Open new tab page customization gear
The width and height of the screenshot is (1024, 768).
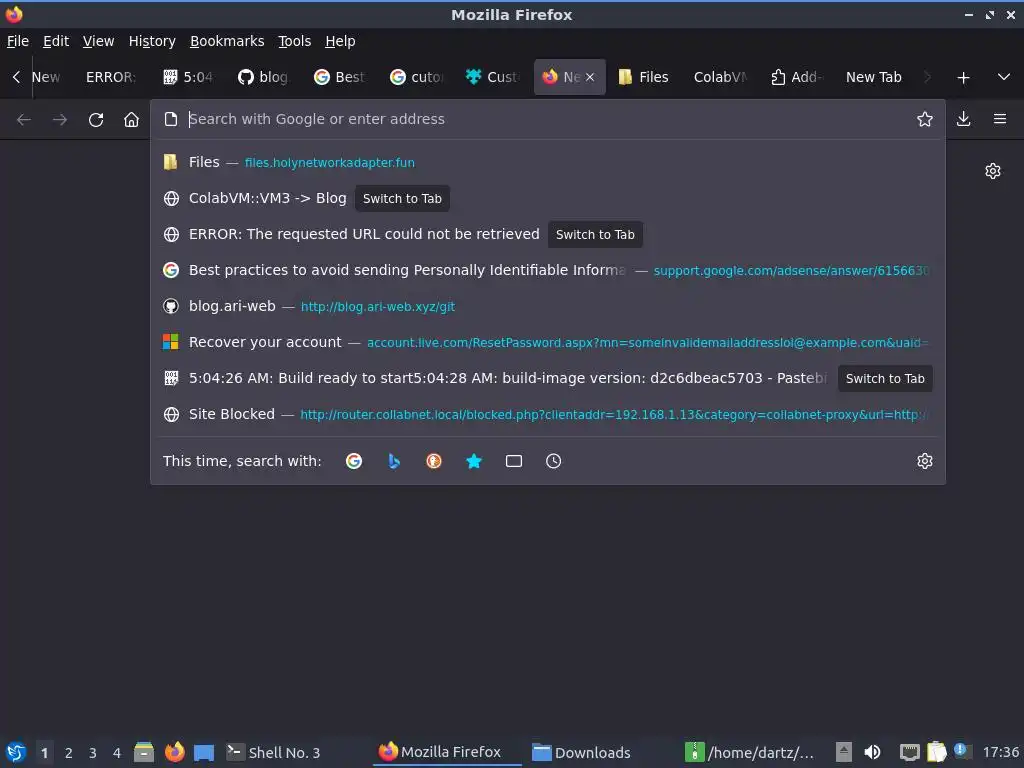[993, 171]
